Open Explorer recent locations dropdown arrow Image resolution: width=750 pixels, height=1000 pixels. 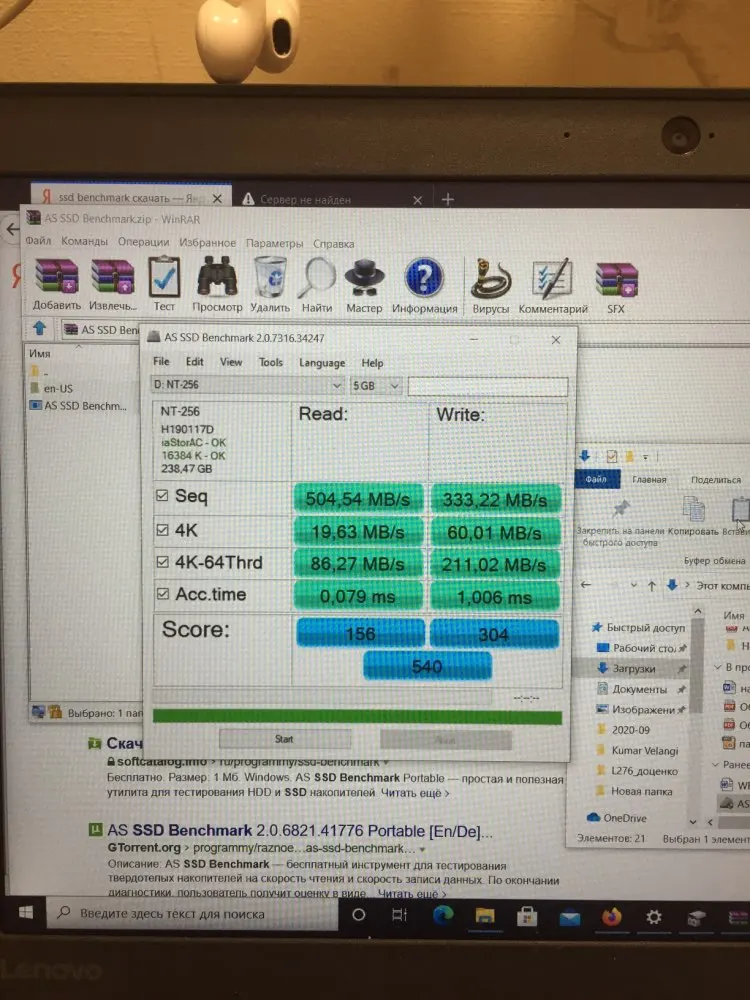tap(633, 585)
